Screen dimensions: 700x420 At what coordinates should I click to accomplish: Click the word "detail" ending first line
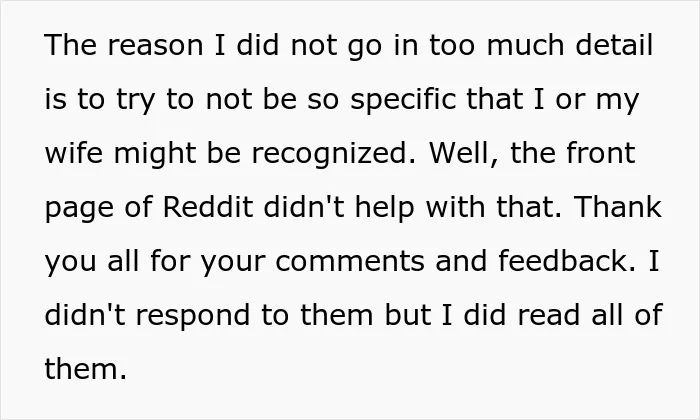(x=614, y=45)
